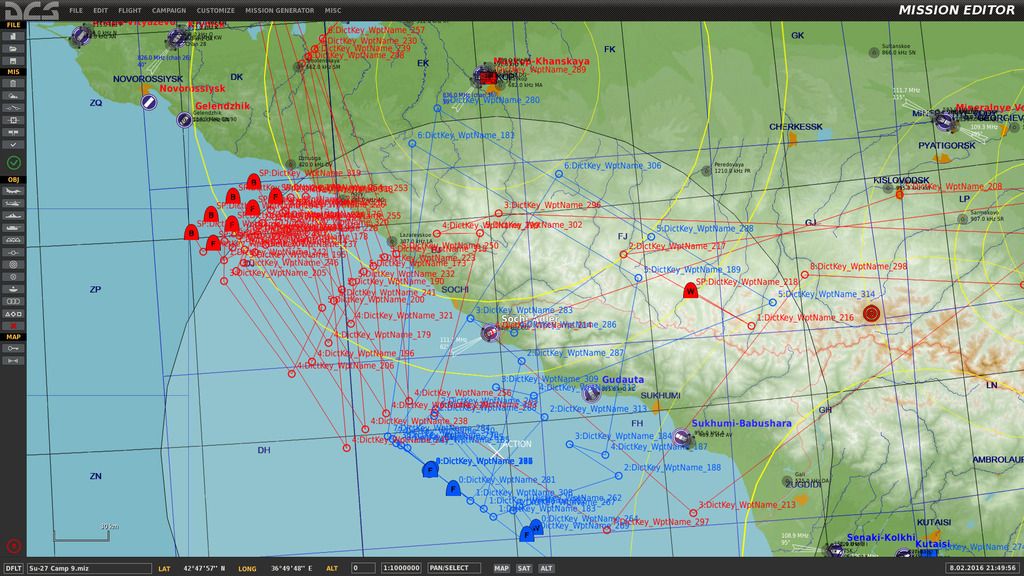Toggle the ALT altitude map mode
This screenshot has height=576, width=1024.
coord(547,568)
